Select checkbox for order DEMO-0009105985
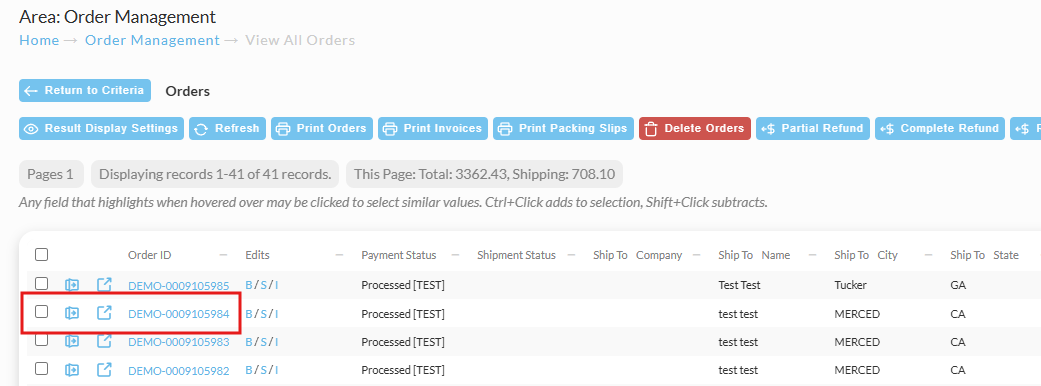This screenshot has width=1041, height=386. [x=42, y=283]
